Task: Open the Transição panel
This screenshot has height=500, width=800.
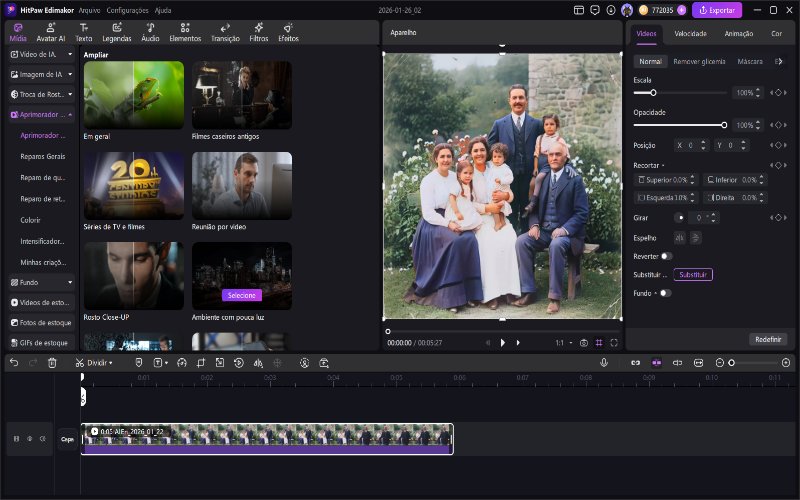Action: pyautogui.click(x=225, y=33)
